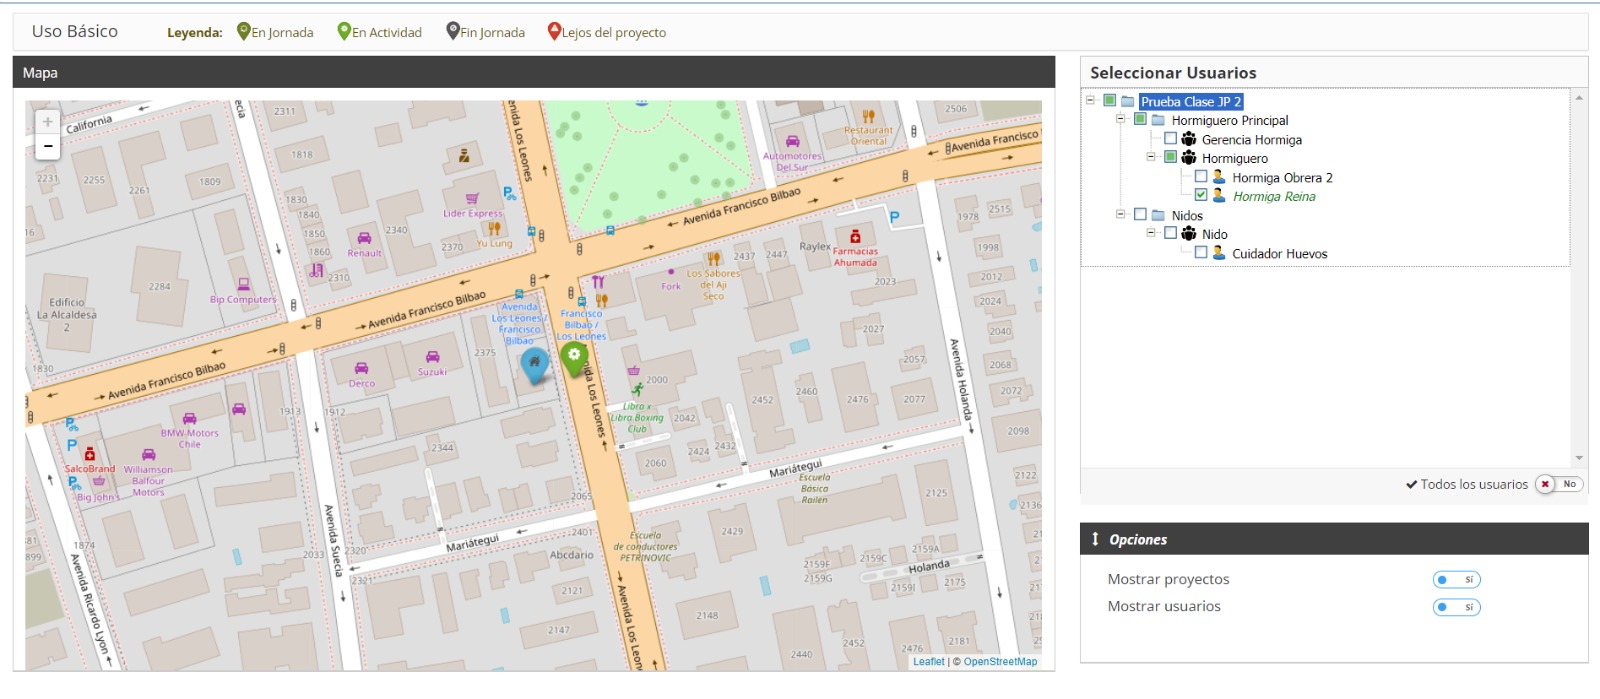Select the Hormiguero tree item label

pyautogui.click(x=1234, y=158)
